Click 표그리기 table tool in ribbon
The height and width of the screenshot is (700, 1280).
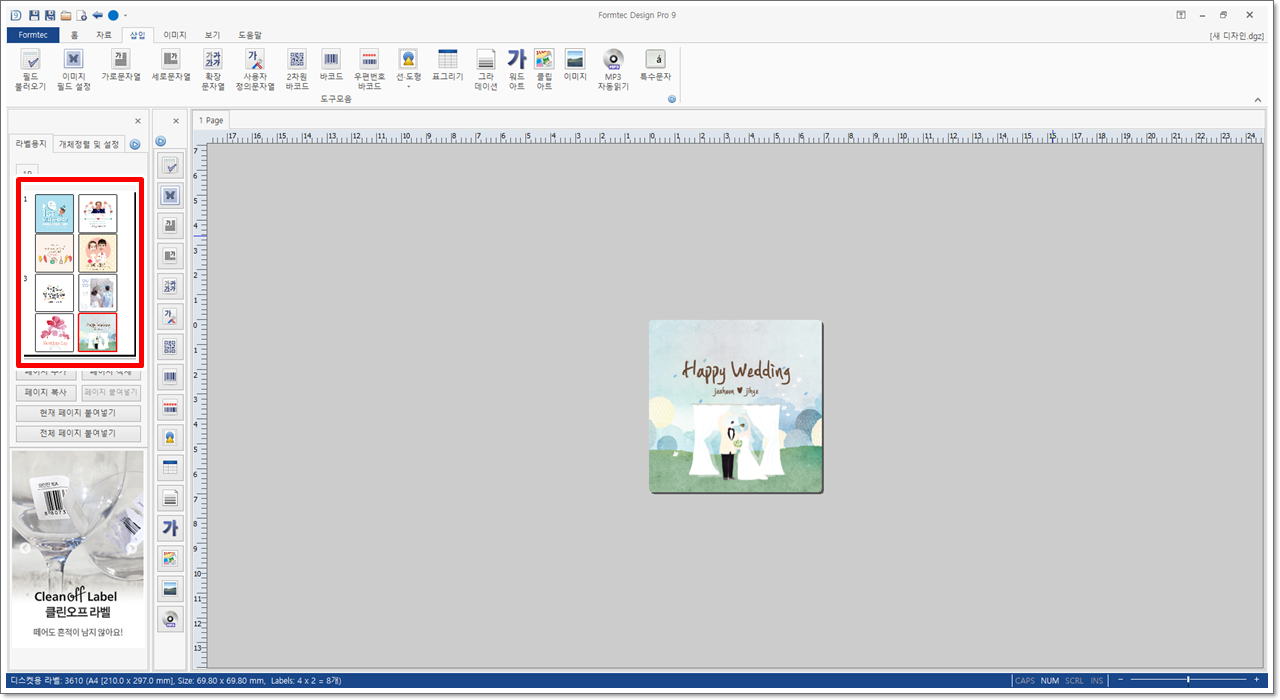(x=448, y=65)
